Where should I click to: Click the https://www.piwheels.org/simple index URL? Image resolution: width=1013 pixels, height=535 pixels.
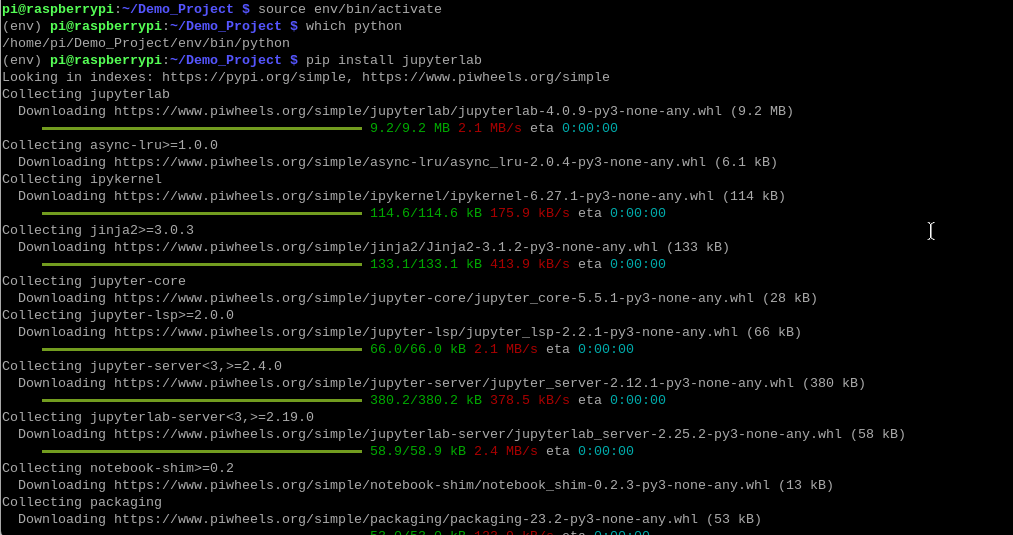(x=485, y=77)
